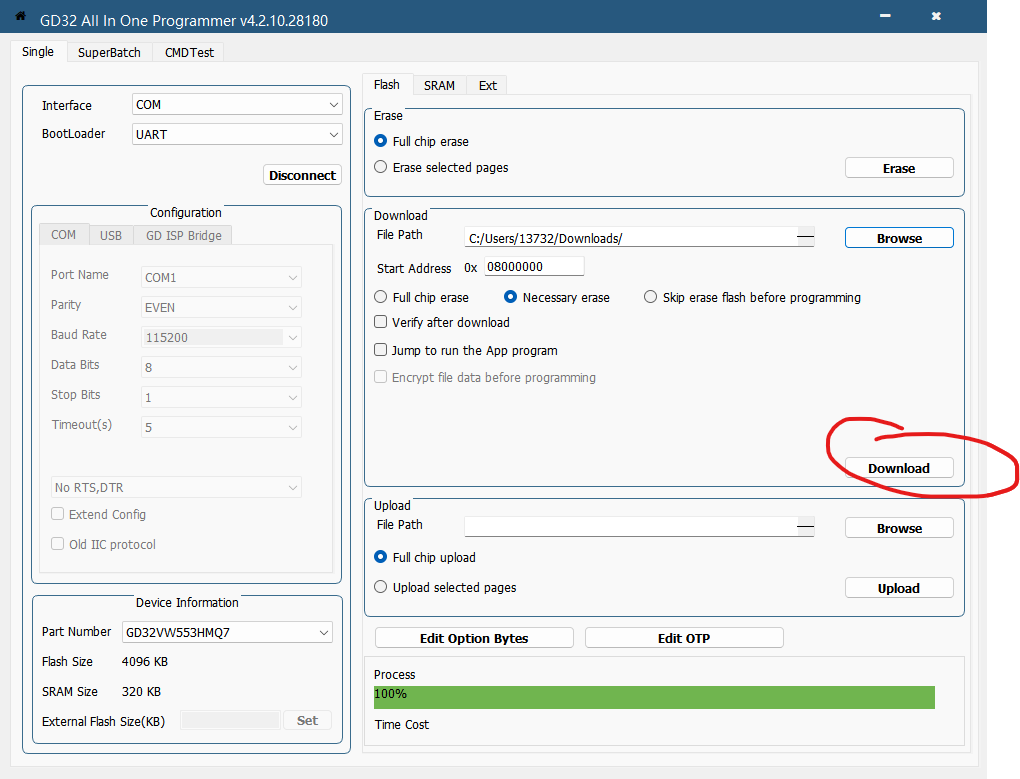This screenshot has width=1020, height=779.
Task: Click the home icon in the title bar
Action: tap(20, 16)
